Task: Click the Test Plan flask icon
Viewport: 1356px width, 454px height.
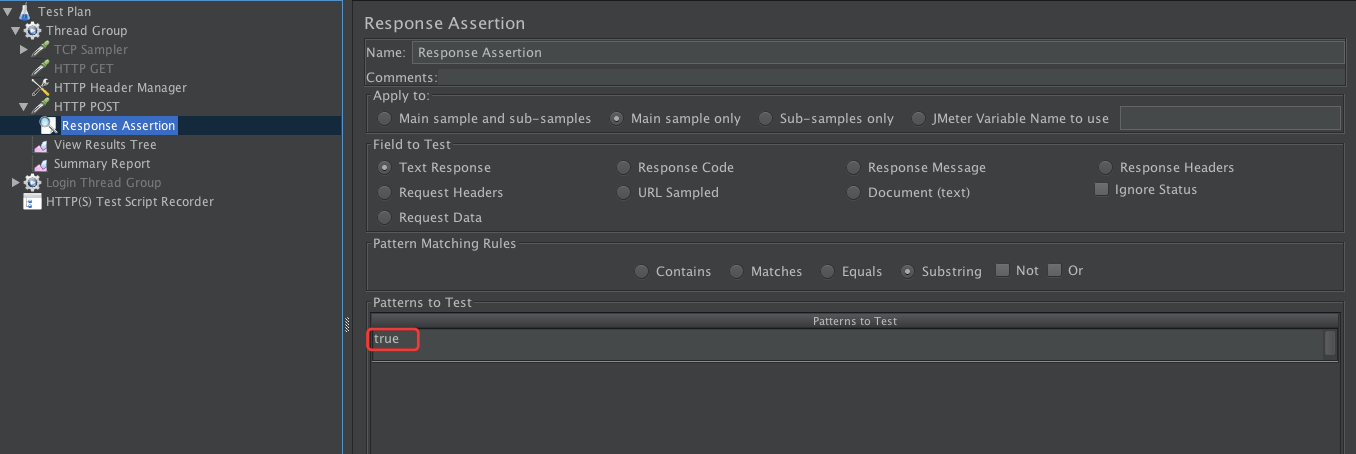Action: [x=24, y=12]
